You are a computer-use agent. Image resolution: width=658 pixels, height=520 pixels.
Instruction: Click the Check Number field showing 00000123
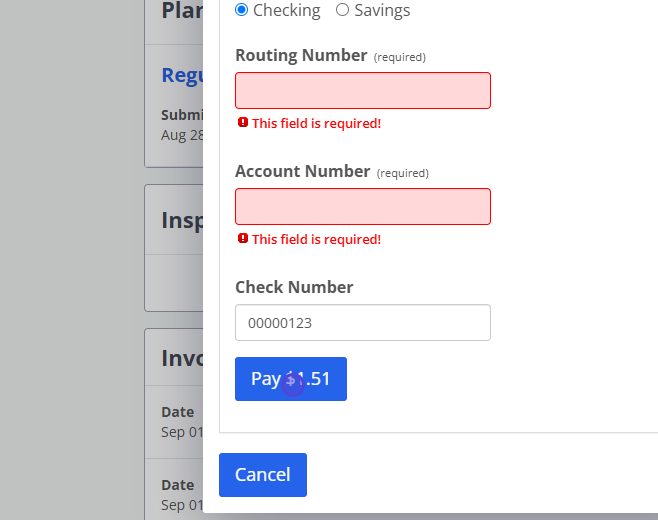click(x=363, y=322)
